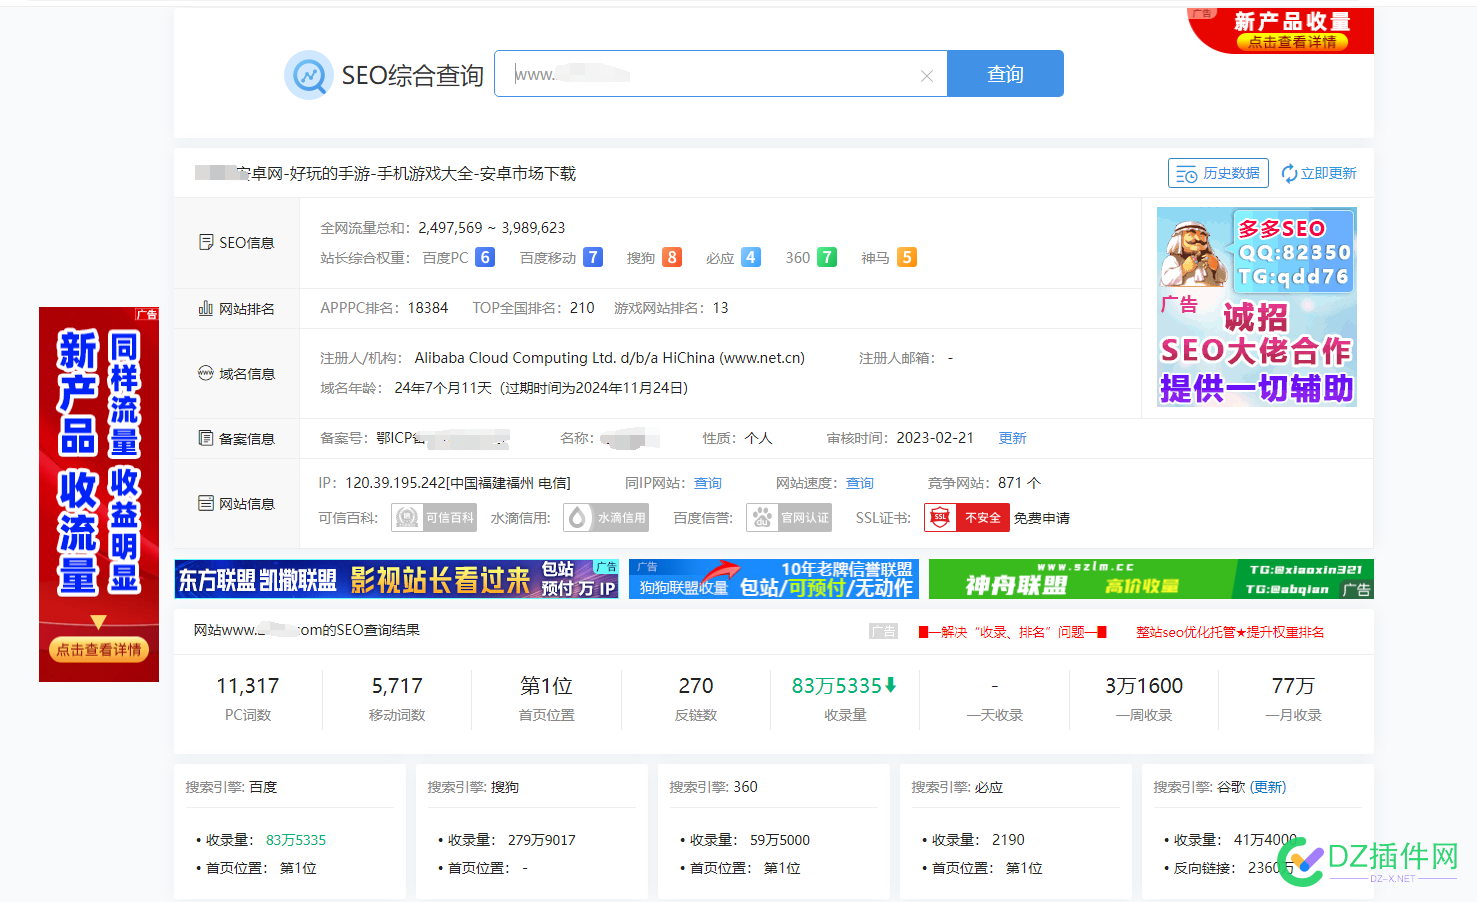Image resolution: width=1477 pixels, height=902 pixels.
Task: Click 免费申请 SSL link
Action: pyautogui.click(x=1042, y=518)
